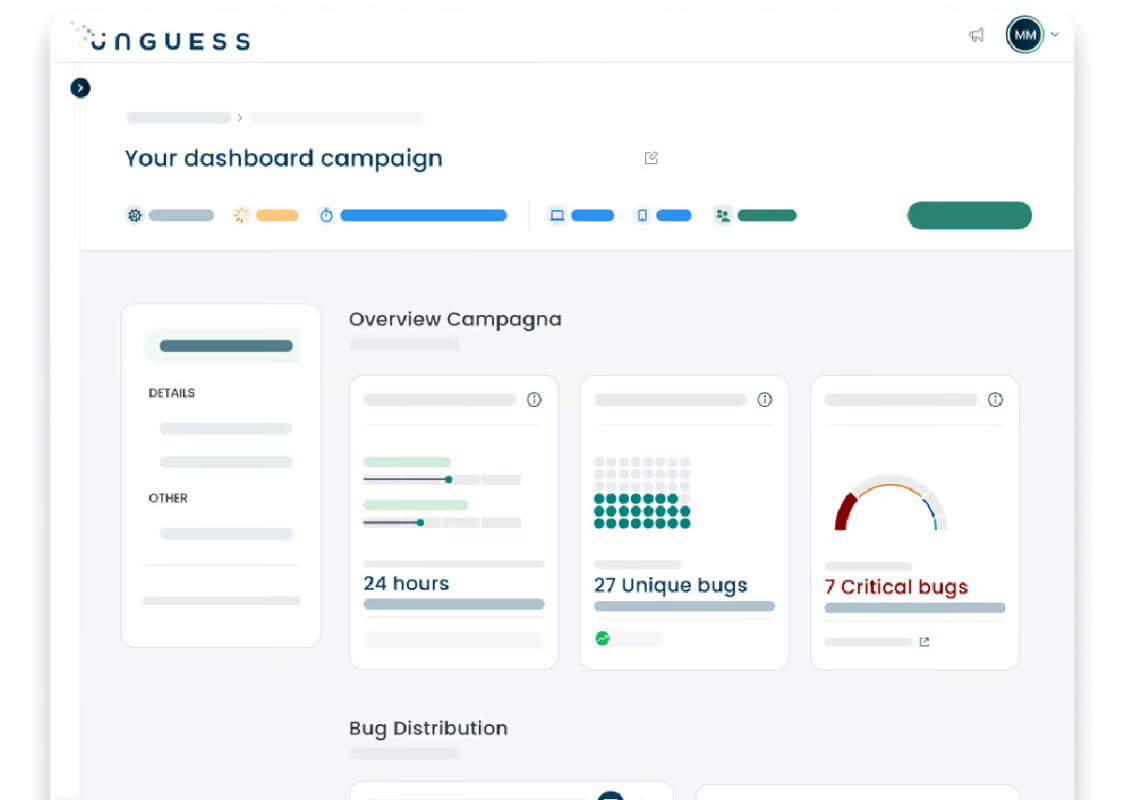Click the breadcrumb chevron separator
The height and width of the screenshot is (800, 1125).
click(x=240, y=117)
